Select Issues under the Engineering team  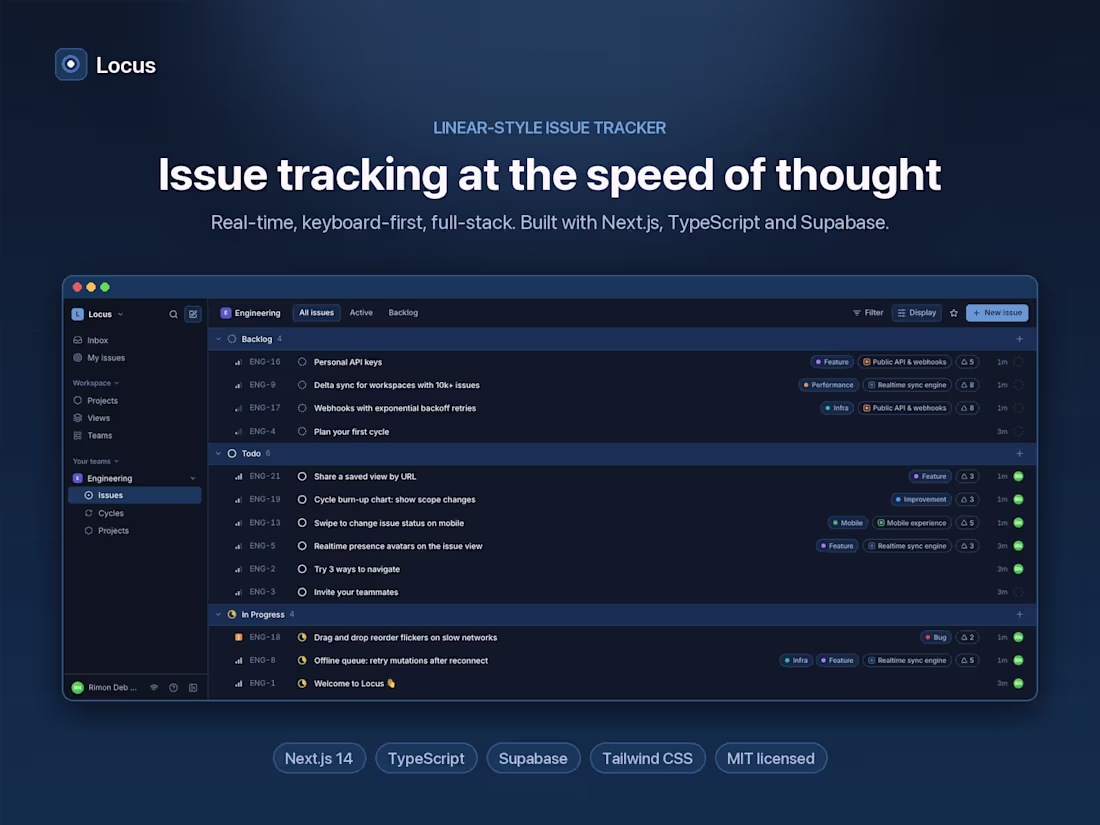tap(135, 495)
